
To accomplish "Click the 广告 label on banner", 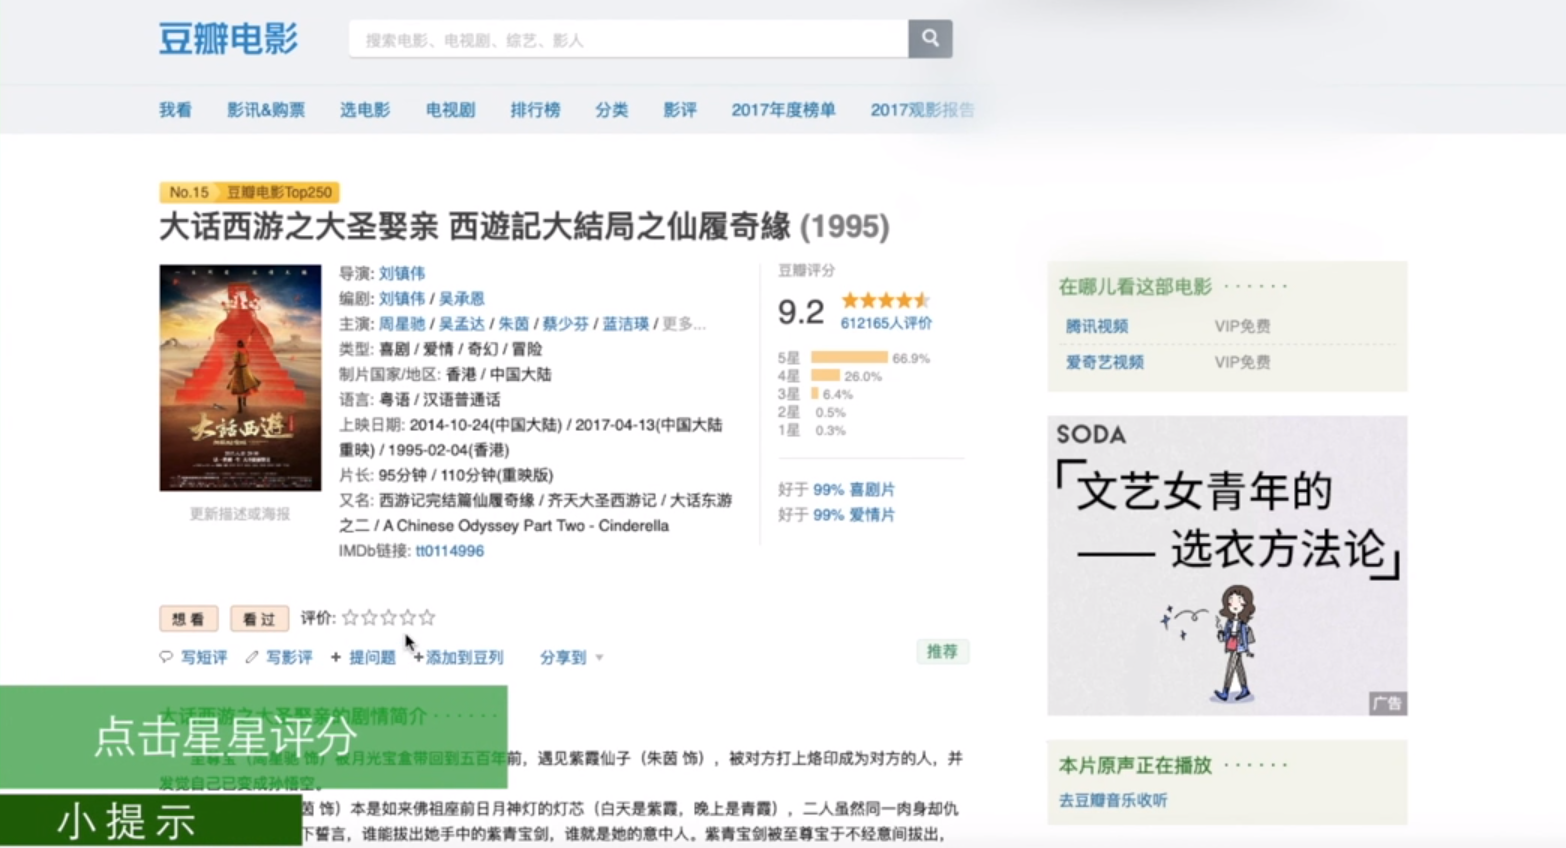I will [x=1387, y=704].
